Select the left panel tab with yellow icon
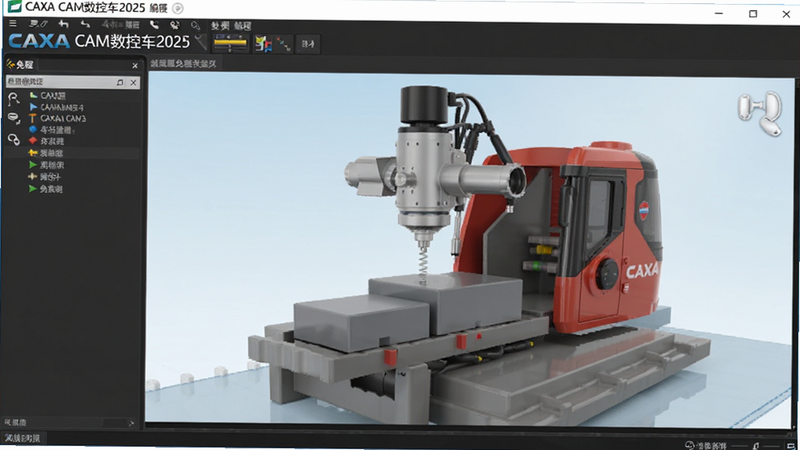 (20, 65)
